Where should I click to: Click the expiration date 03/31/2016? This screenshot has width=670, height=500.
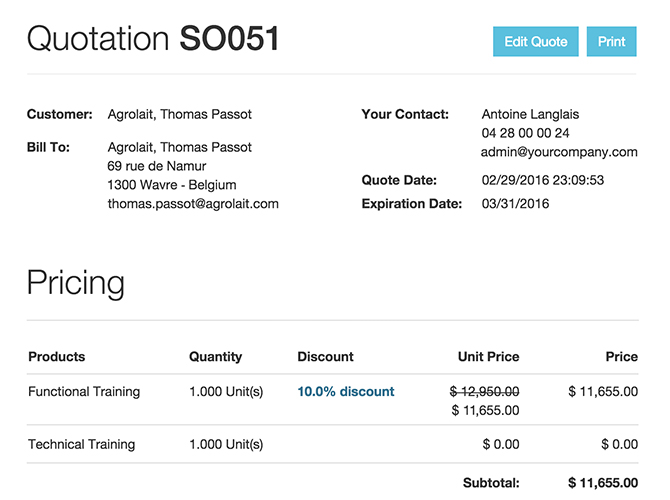516,204
